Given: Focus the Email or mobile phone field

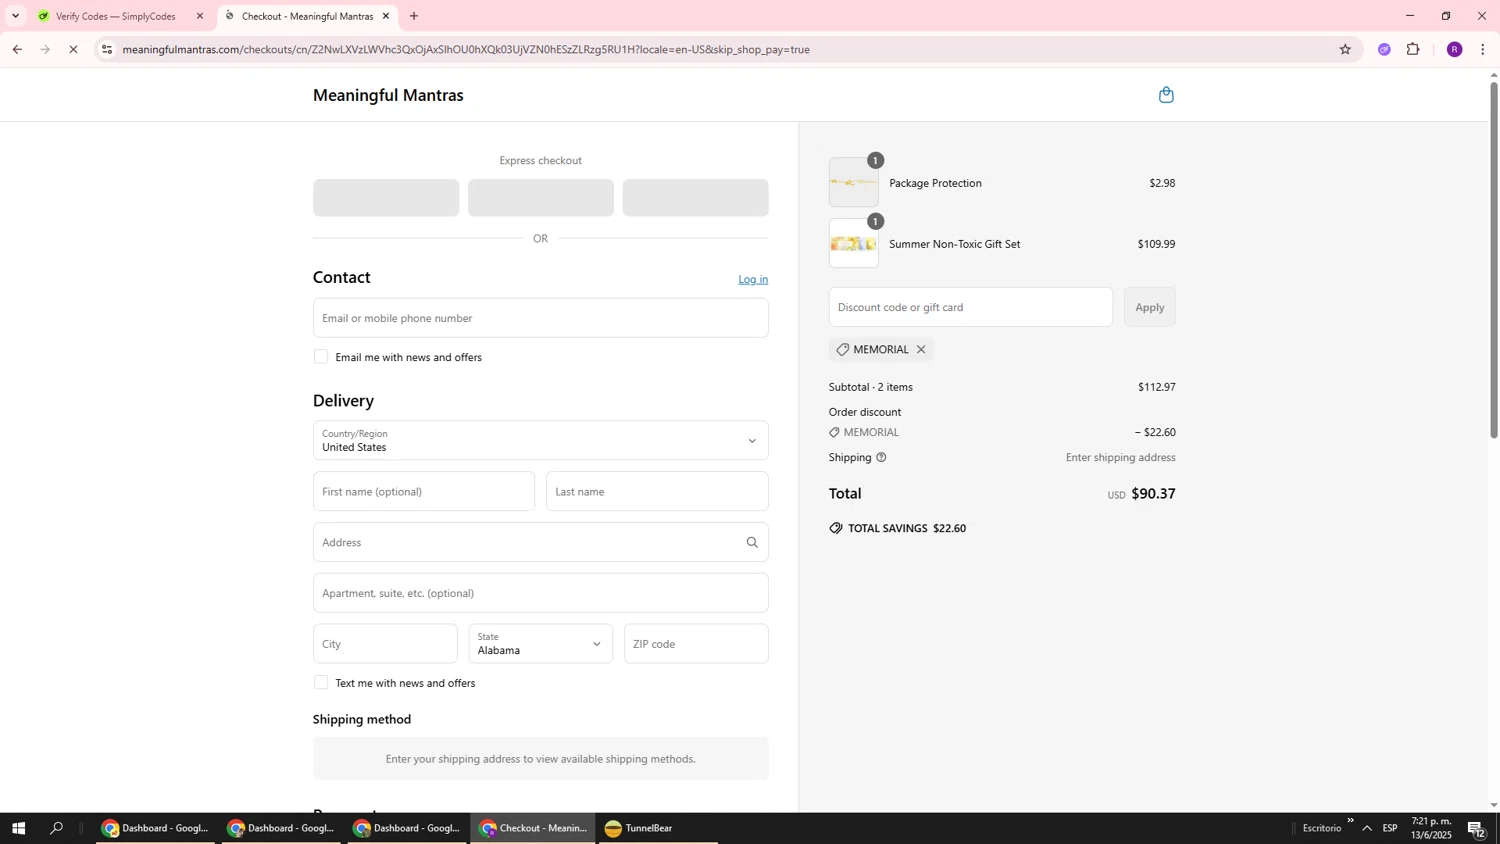Looking at the screenshot, I should point(541,318).
